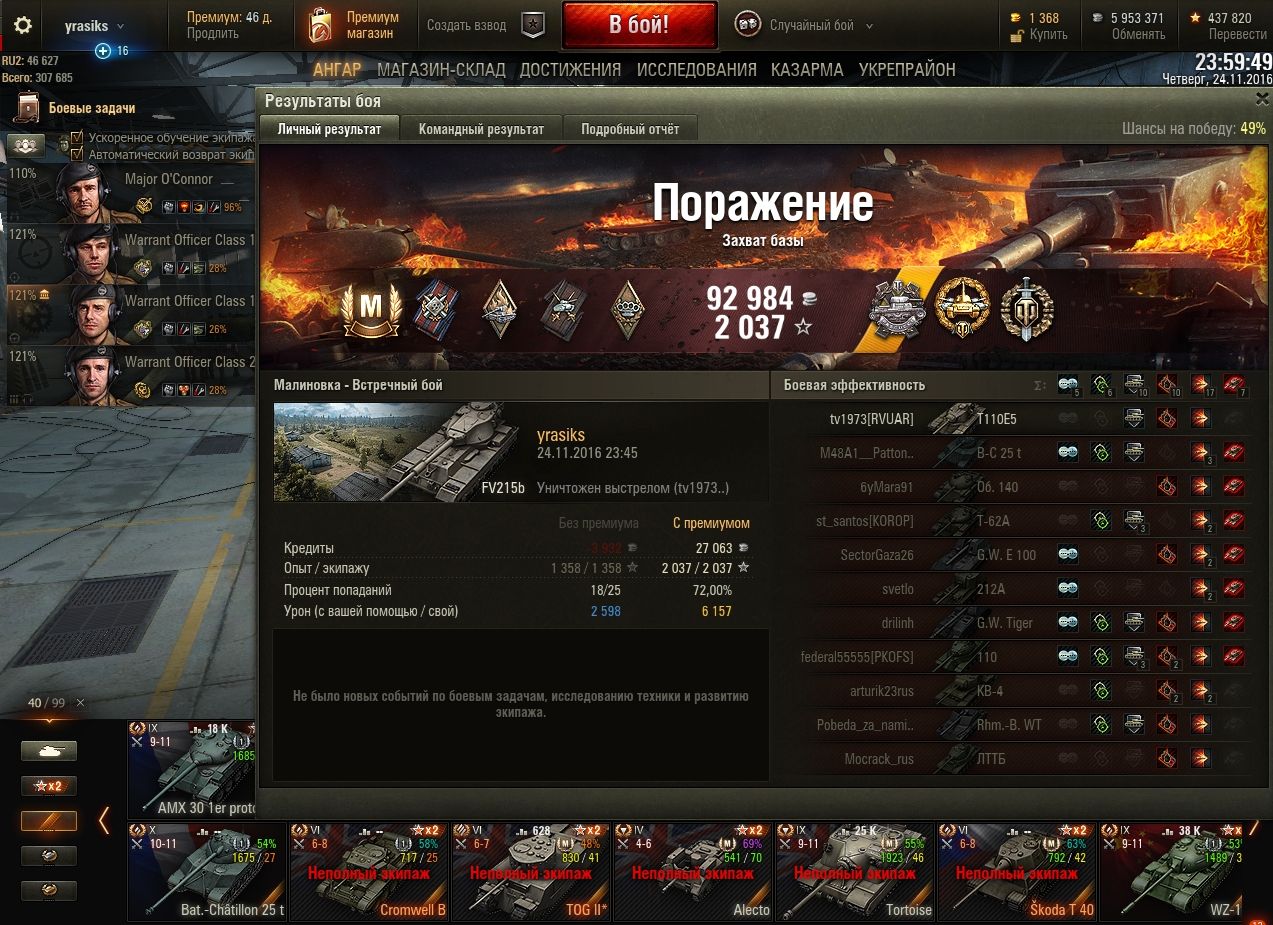Click the platoon shield star icon
This screenshot has height=925, width=1273.
[534, 25]
